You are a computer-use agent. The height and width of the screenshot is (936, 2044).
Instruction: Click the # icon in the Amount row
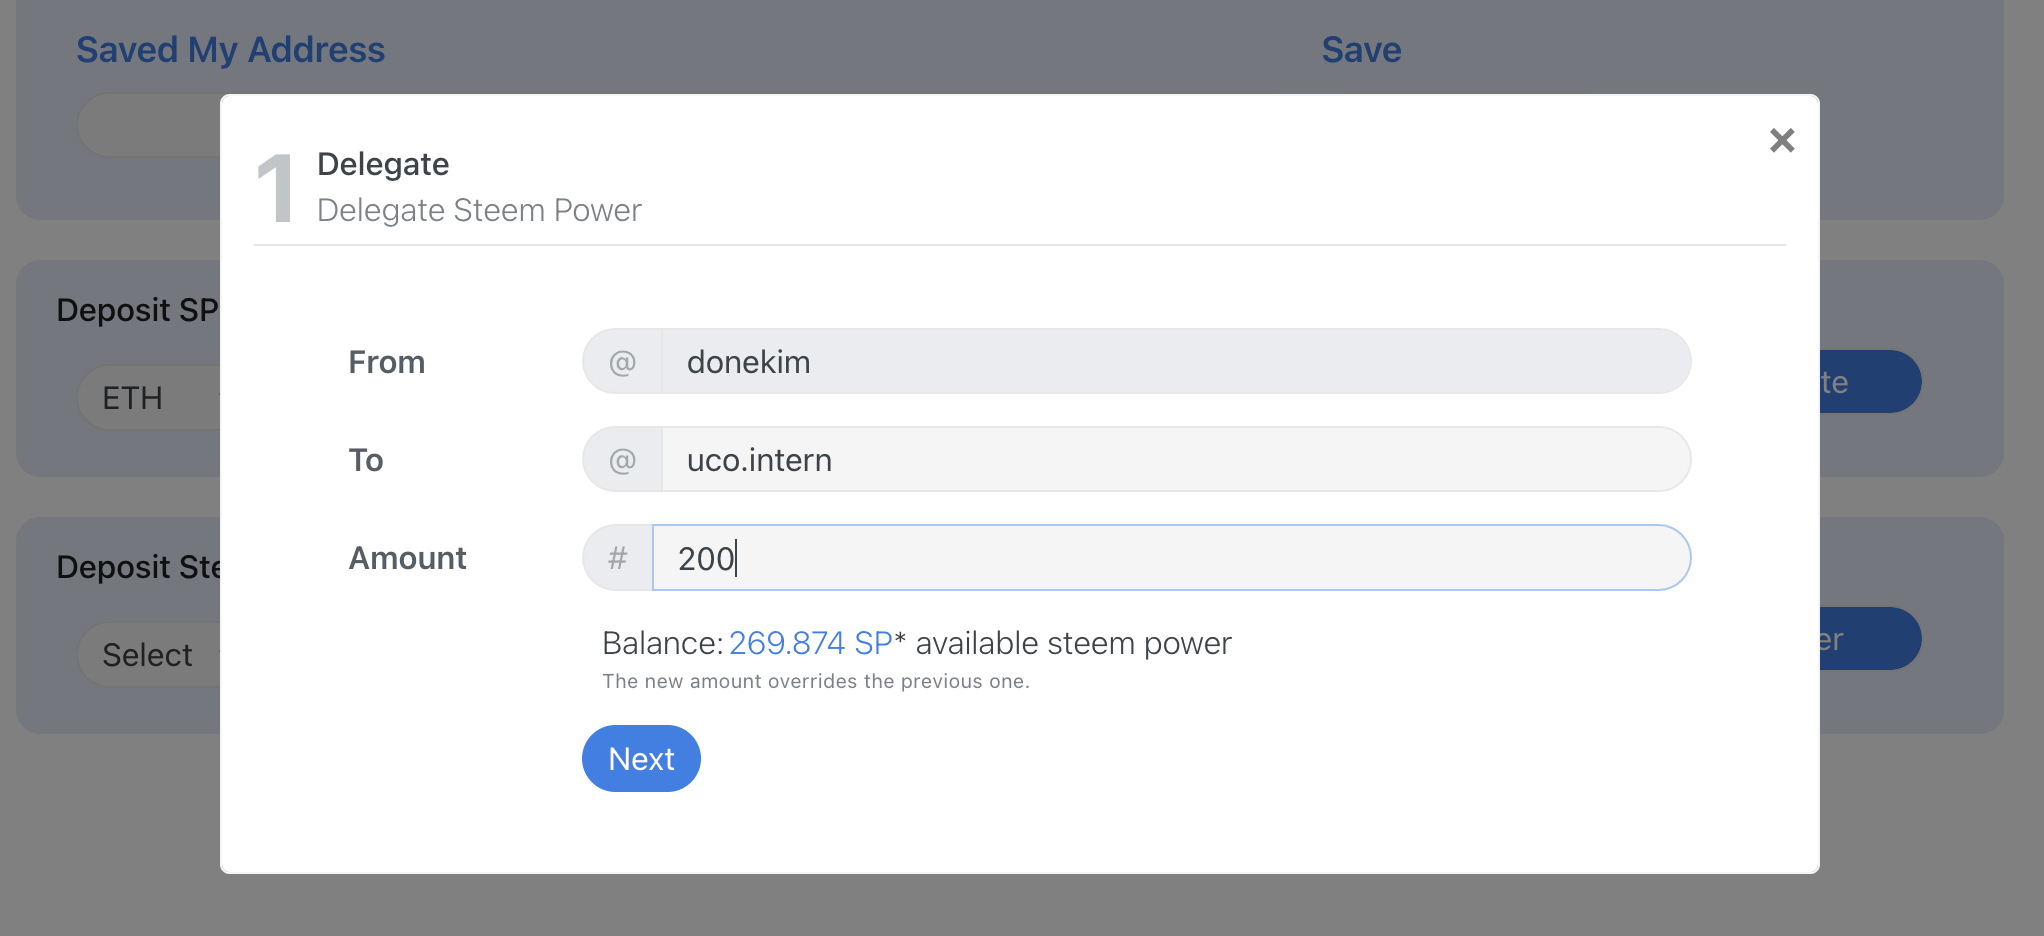click(618, 558)
